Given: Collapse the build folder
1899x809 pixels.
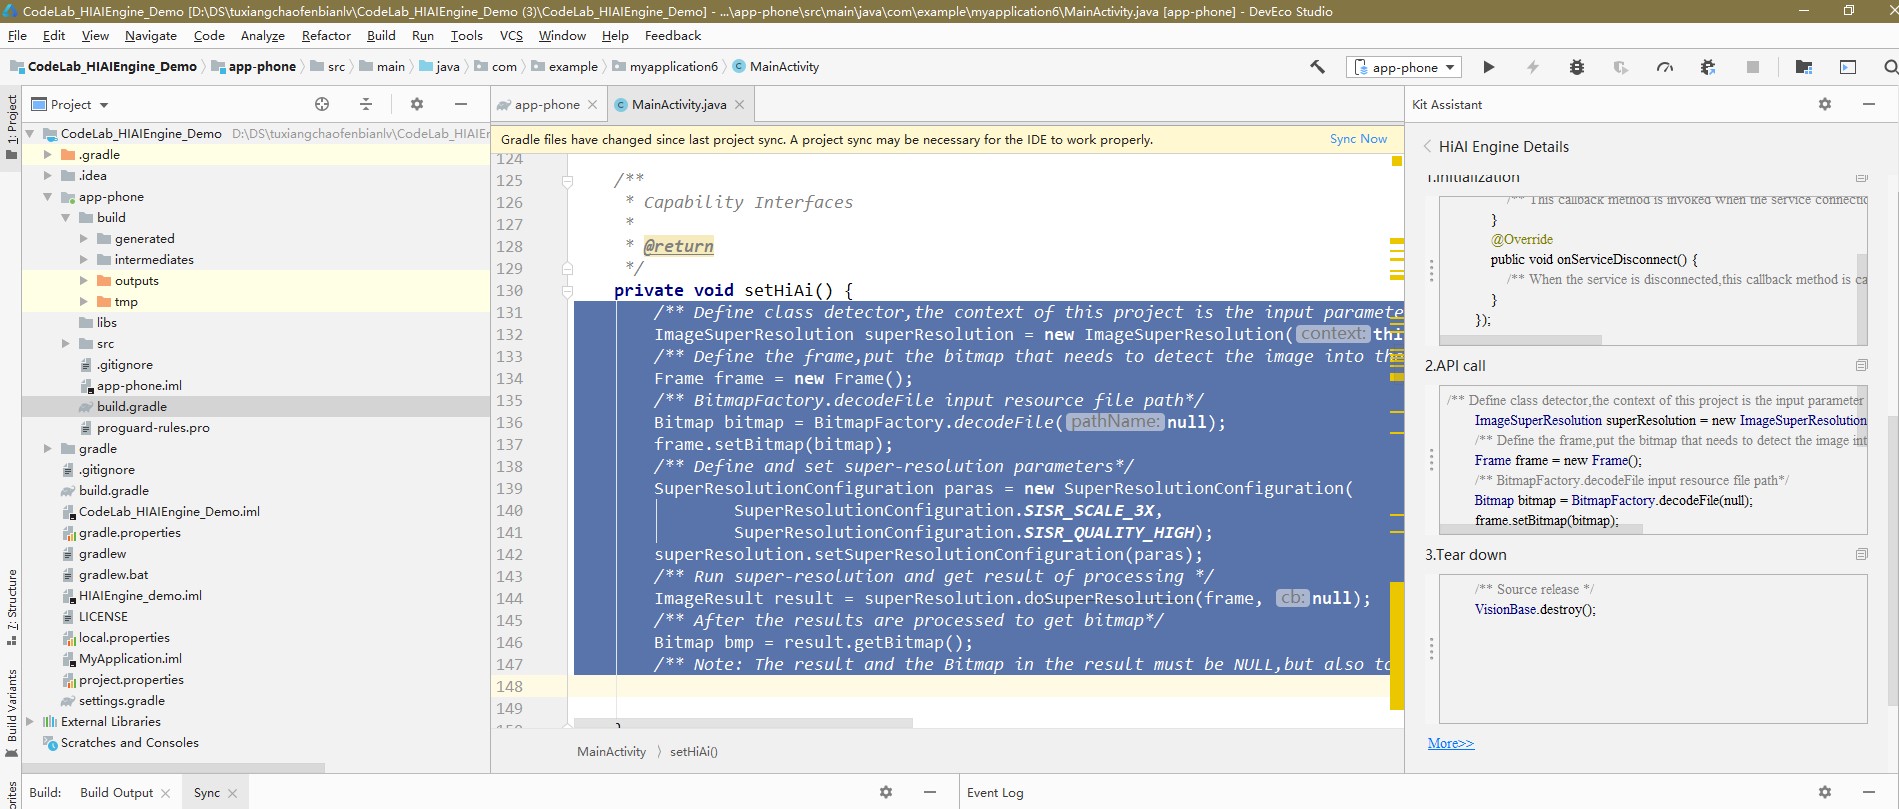Looking at the screenshot, I should point(65,218).
